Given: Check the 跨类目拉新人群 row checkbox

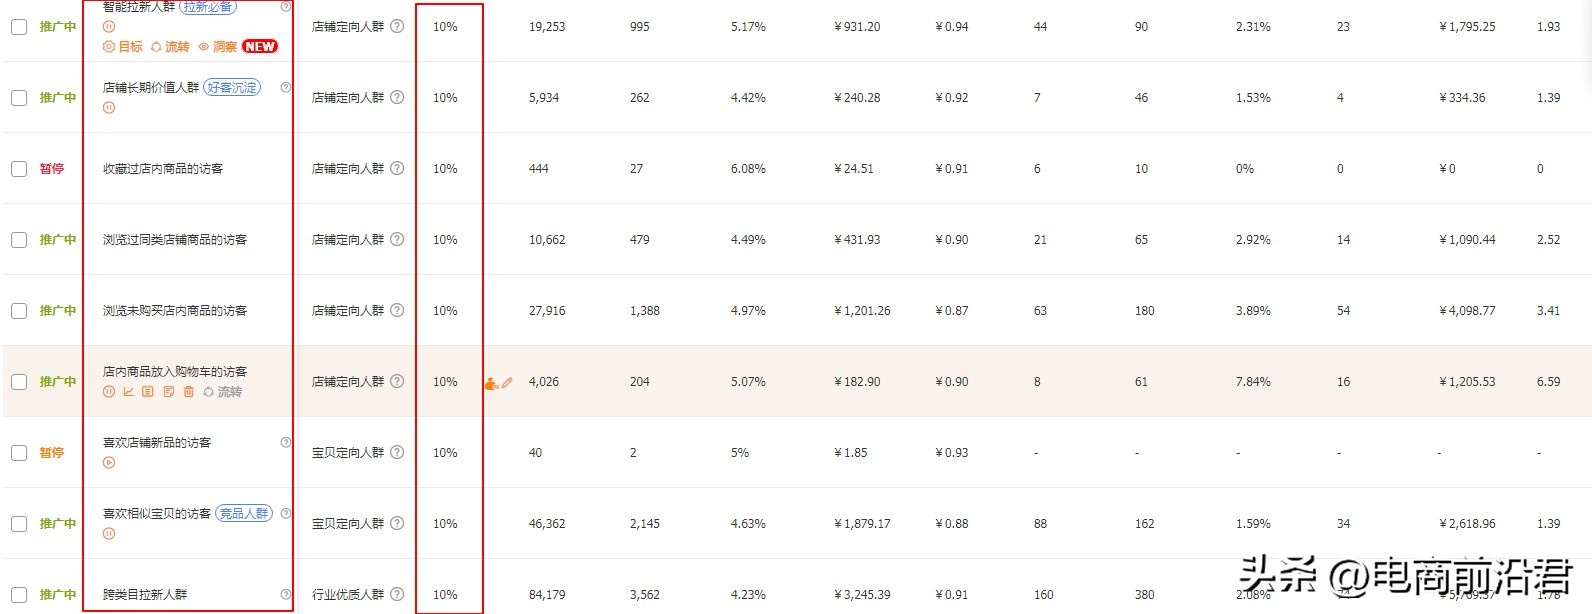Looking at the screenshot, I should tap(19, 595).
